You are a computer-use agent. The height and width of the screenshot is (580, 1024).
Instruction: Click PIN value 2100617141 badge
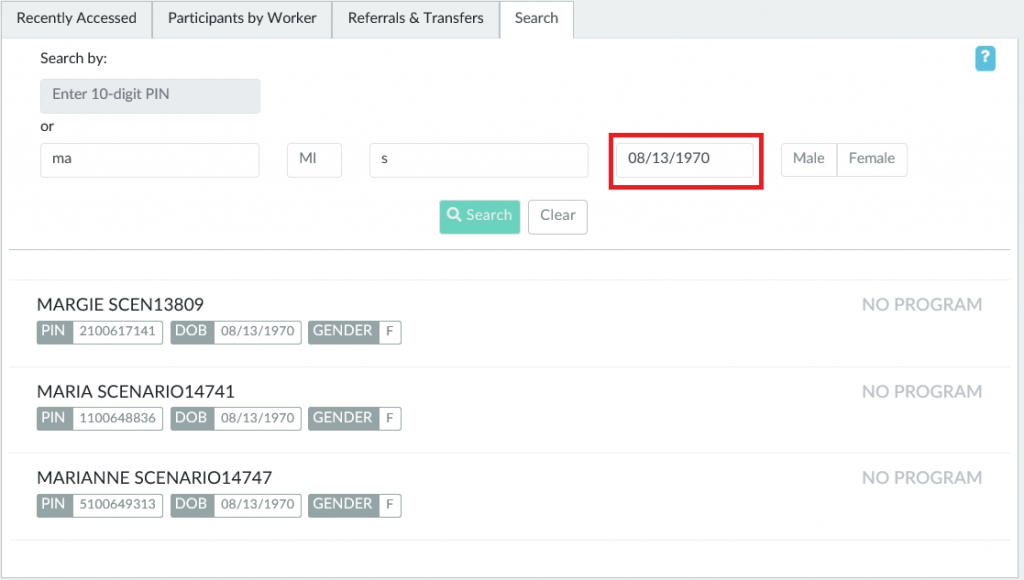tap(117, 332)
